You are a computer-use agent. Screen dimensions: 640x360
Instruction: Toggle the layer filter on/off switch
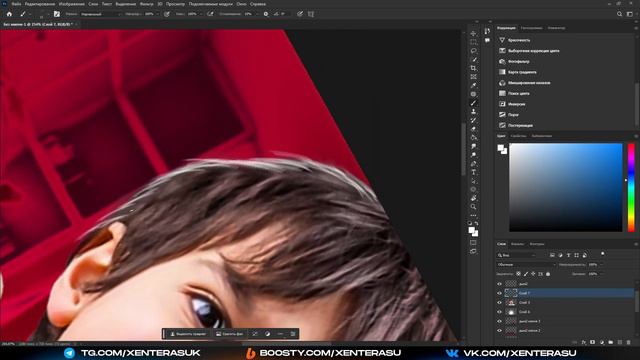pos(602,254)
